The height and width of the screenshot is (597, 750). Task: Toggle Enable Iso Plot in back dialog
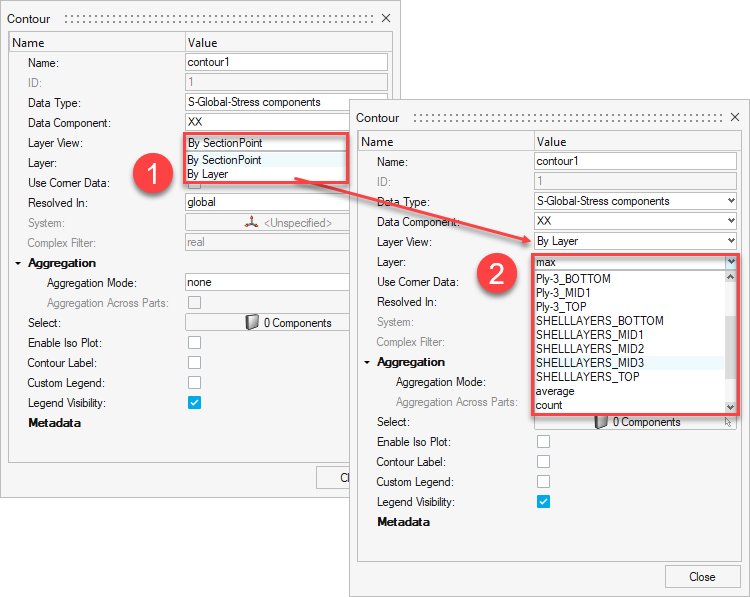click(x=194, y=343)
